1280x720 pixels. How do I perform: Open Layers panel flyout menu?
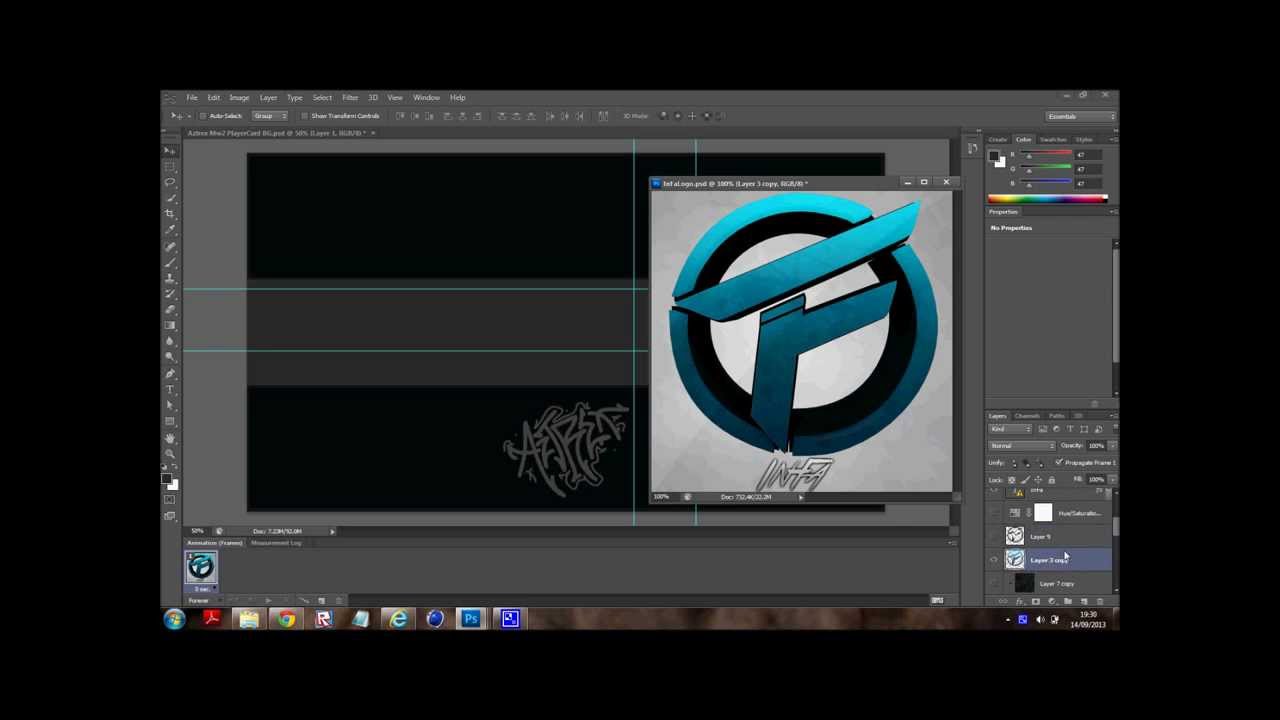tap(1113, 416)
